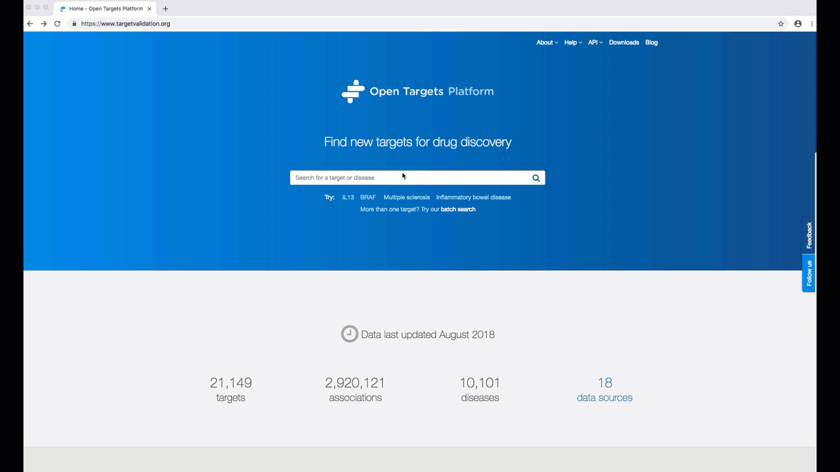Click the 21,149 targets statistic
Screen dimensions: 840x472
231,389
